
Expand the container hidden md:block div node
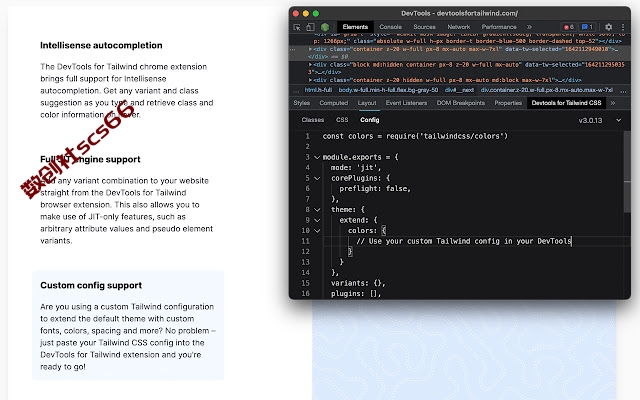click(x=310, y=80)
